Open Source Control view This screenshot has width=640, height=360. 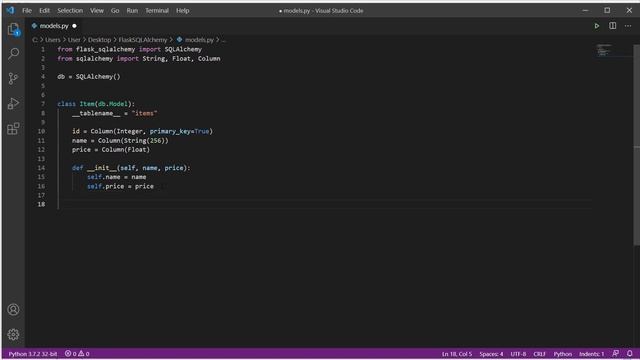[x=13, y=78]
